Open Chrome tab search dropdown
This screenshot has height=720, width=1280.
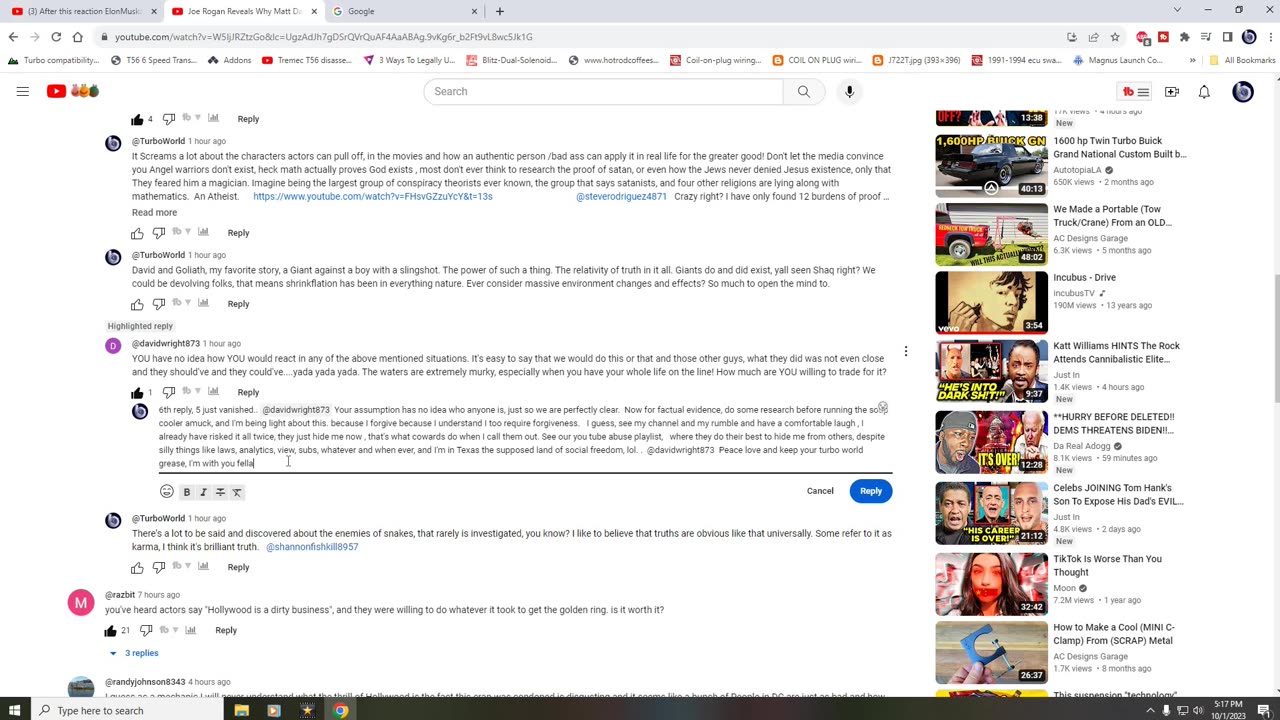1177,11
